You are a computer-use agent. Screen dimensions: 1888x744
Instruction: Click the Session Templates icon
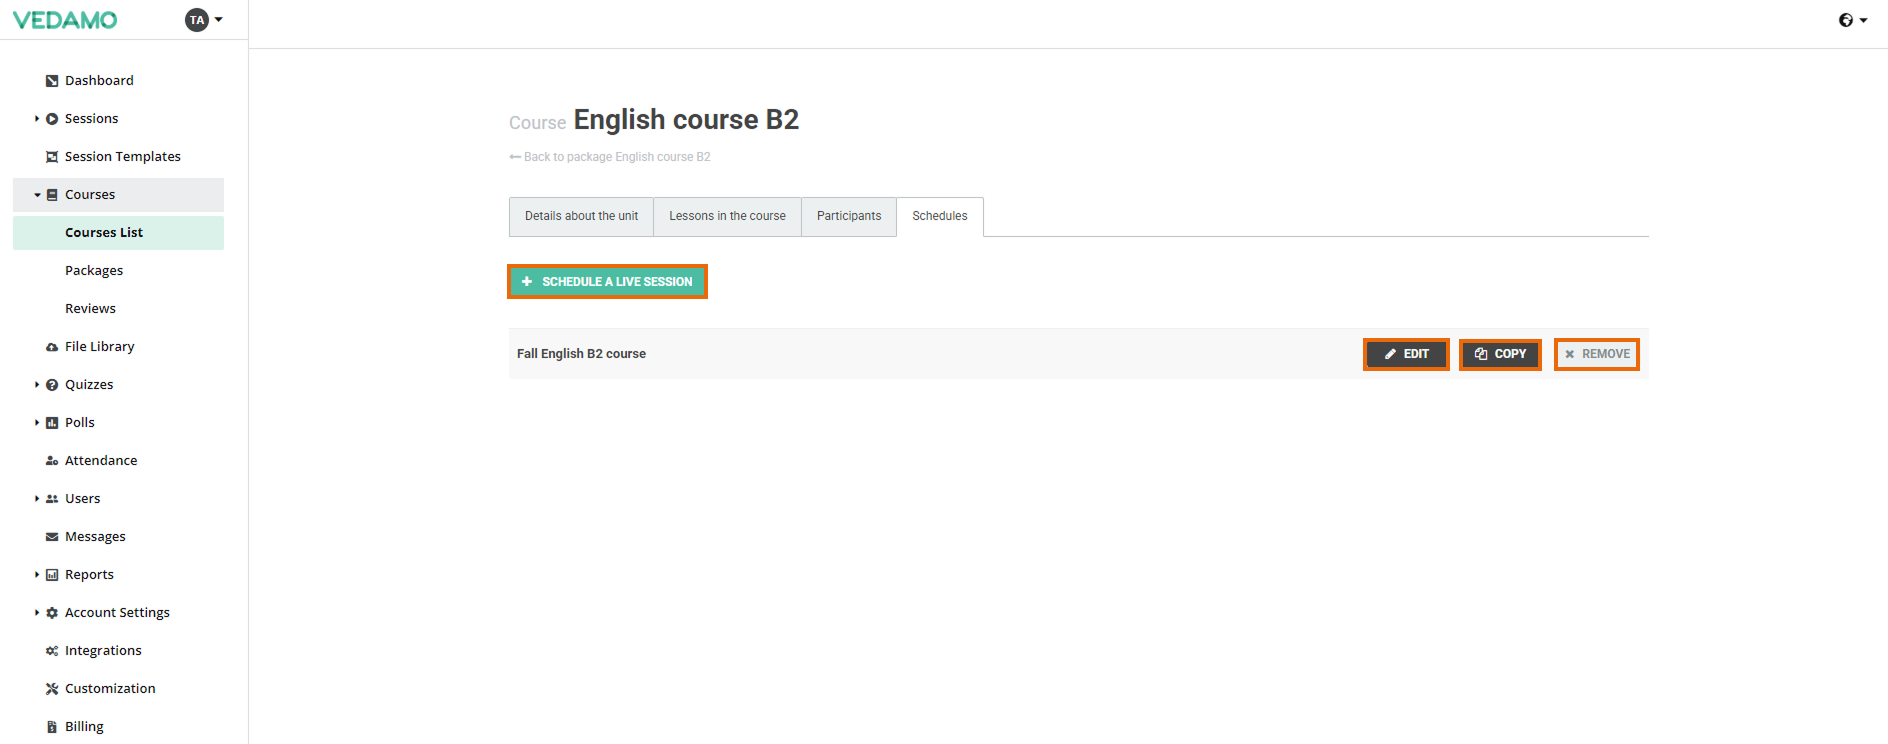pyautogui.click(x=52, y=157)
